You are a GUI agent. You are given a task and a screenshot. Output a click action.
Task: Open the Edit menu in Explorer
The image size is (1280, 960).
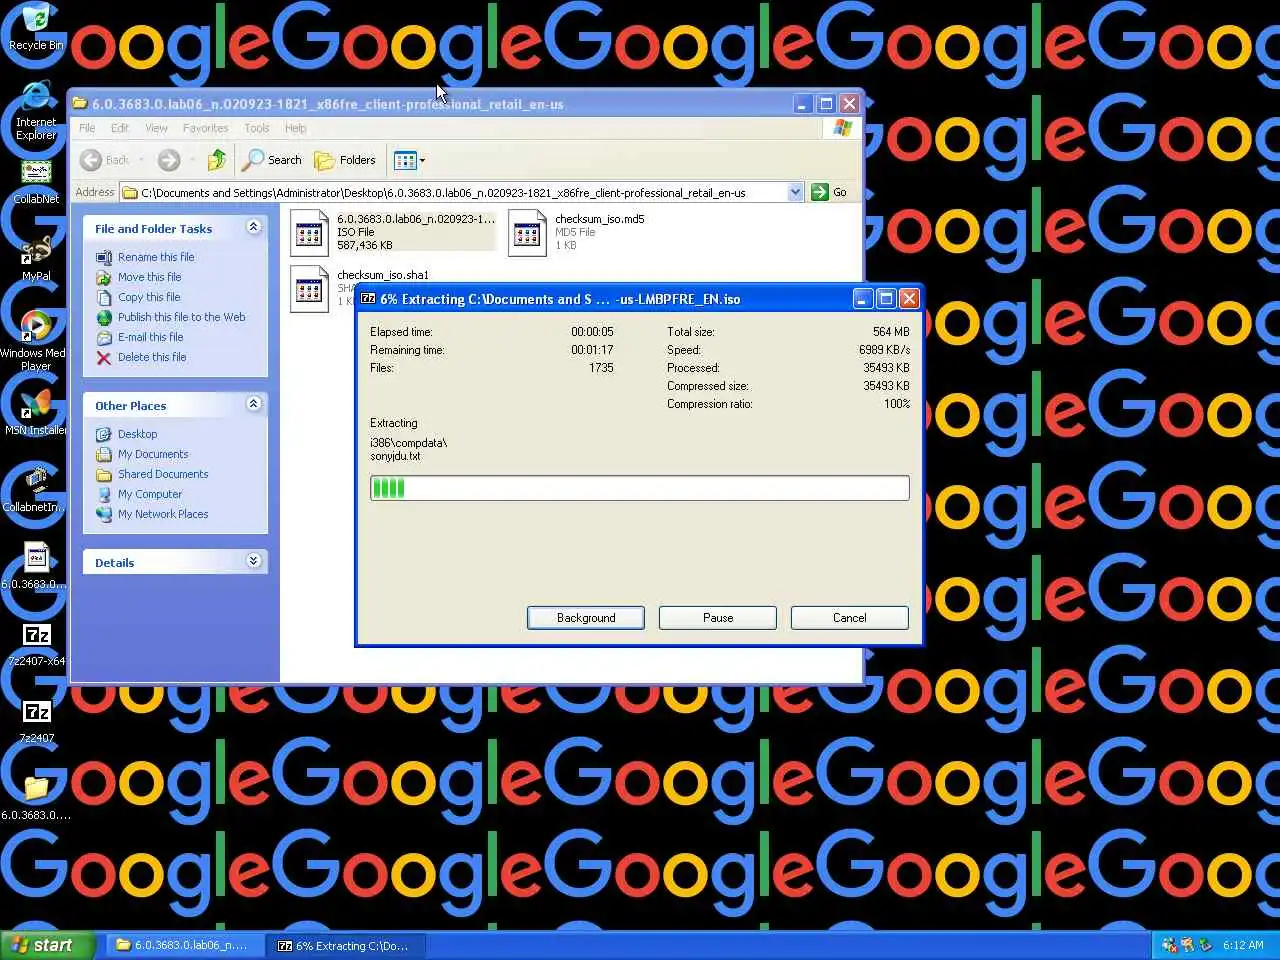point(120,128)
